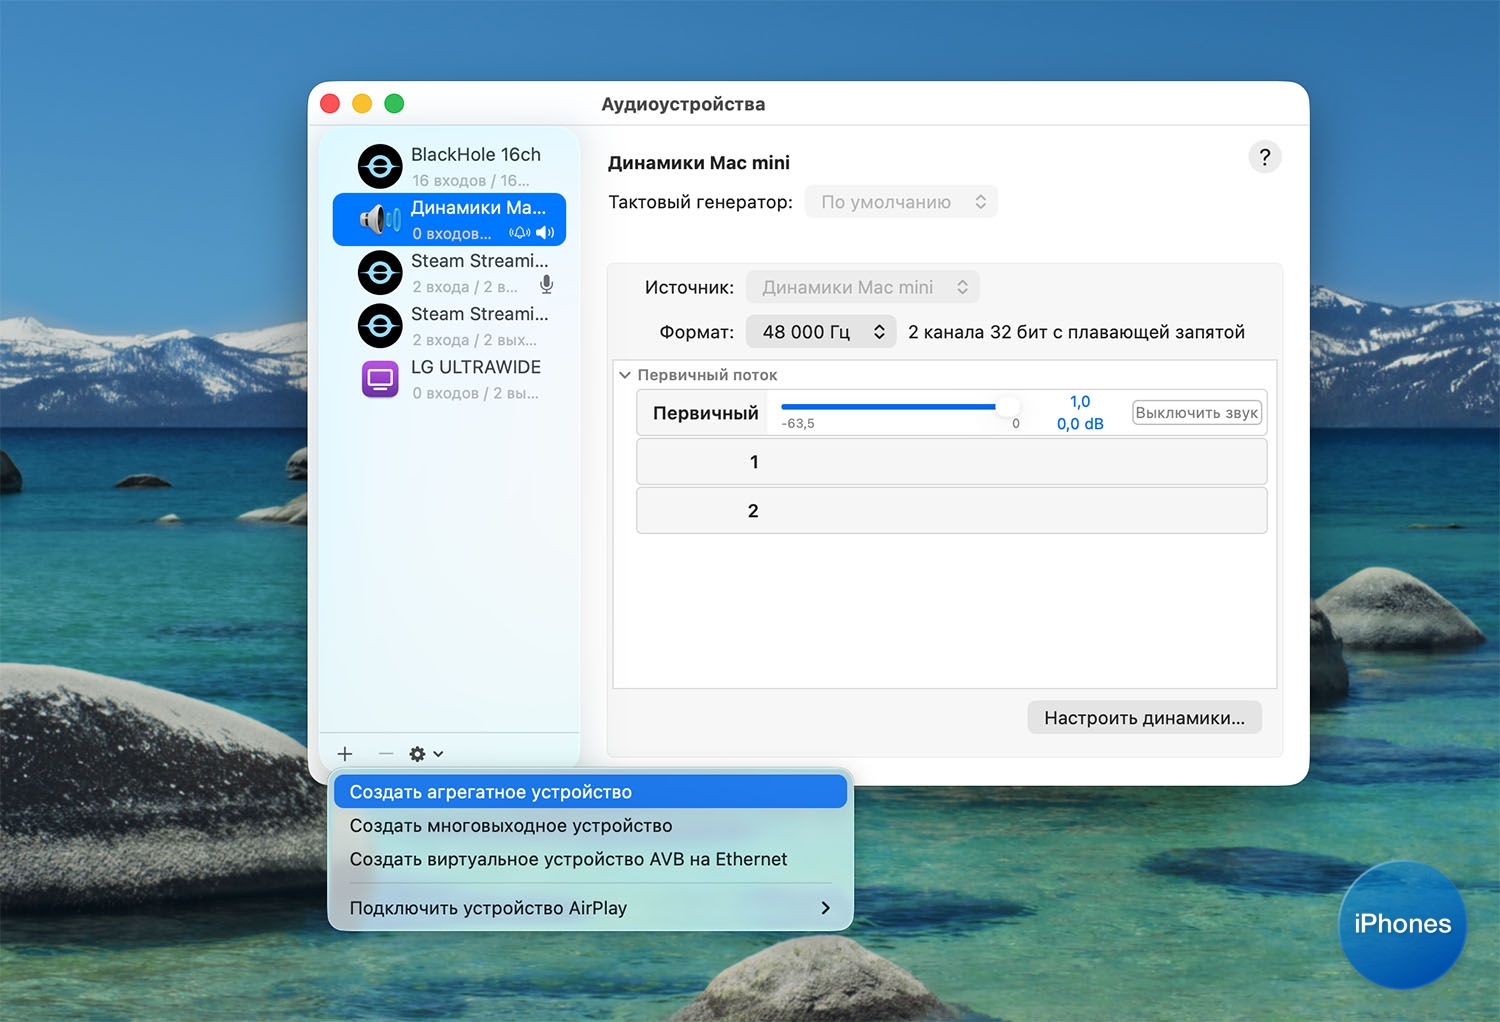Screen dimensions: 1500x1022
Task: Click the sound output speaker indicator
Action: click(x=545, y=233)
